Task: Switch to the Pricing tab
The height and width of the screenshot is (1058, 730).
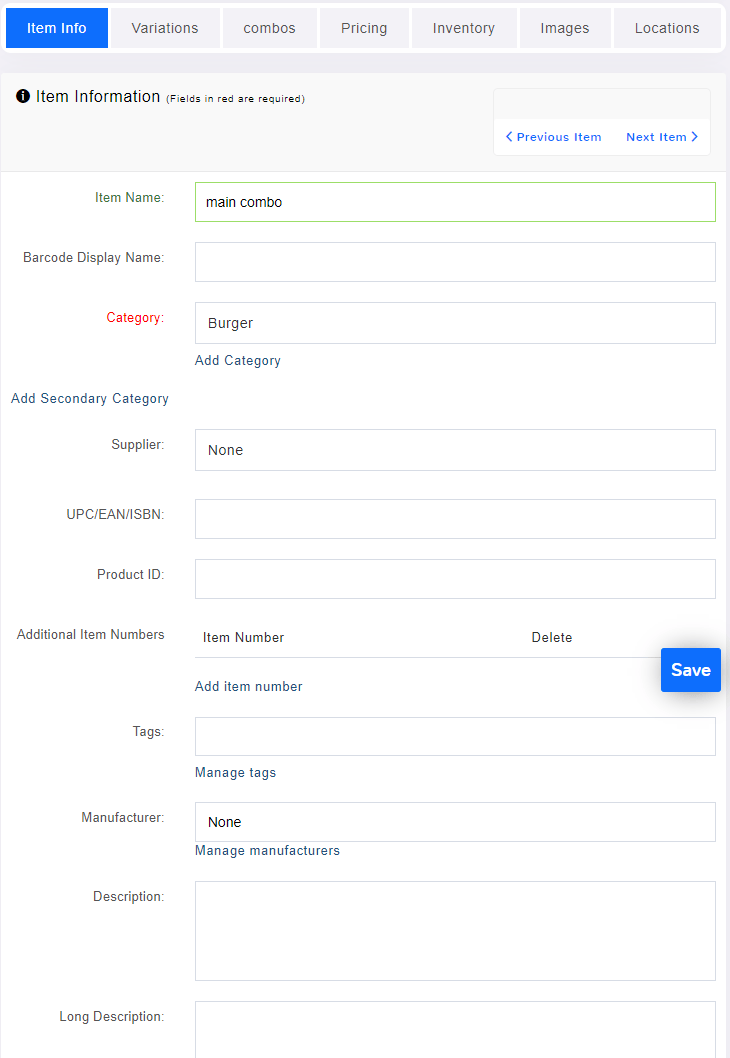Action: coord(363,28)
